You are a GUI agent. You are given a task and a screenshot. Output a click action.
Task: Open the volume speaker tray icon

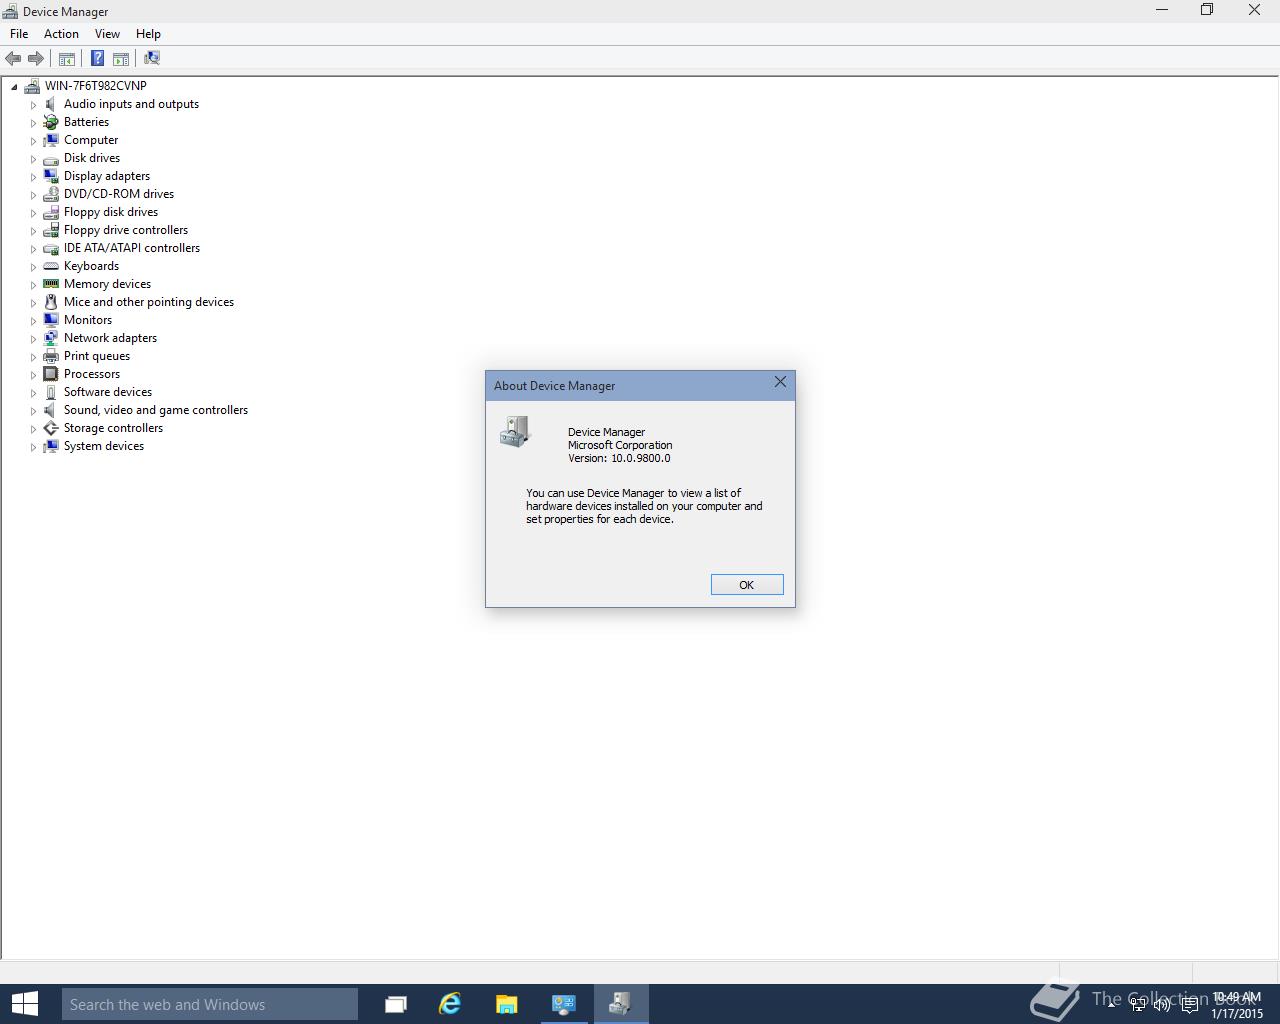tap(1162, 1005)
